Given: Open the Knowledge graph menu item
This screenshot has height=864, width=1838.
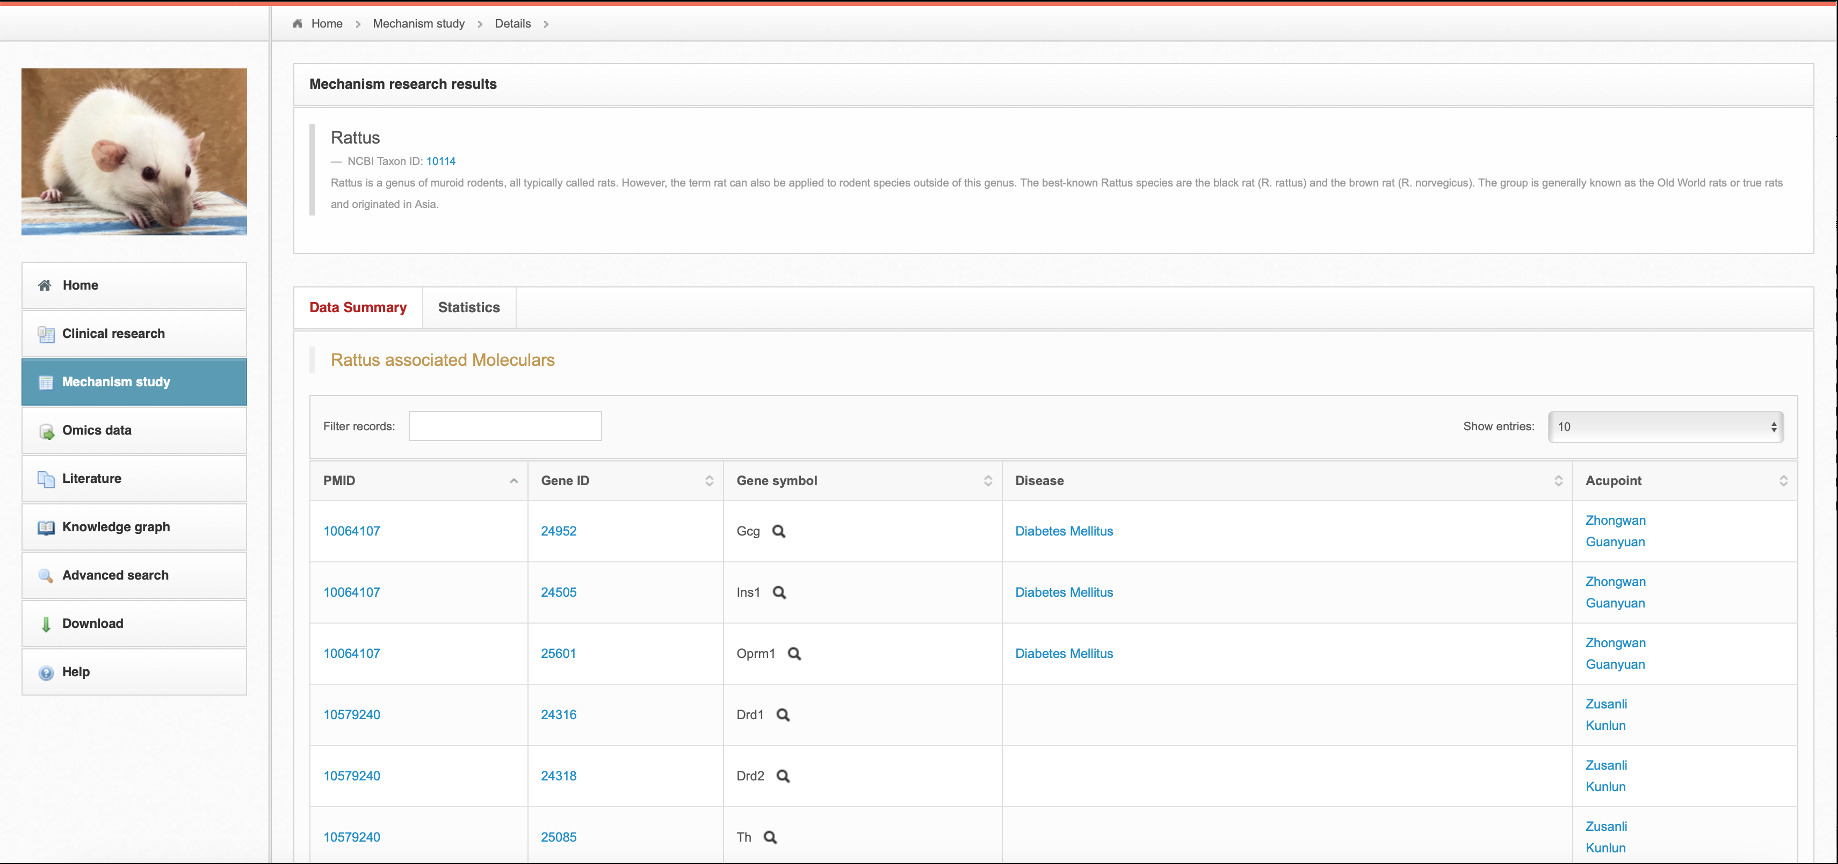Looking at the screenshot, I should tap(116, 527).
